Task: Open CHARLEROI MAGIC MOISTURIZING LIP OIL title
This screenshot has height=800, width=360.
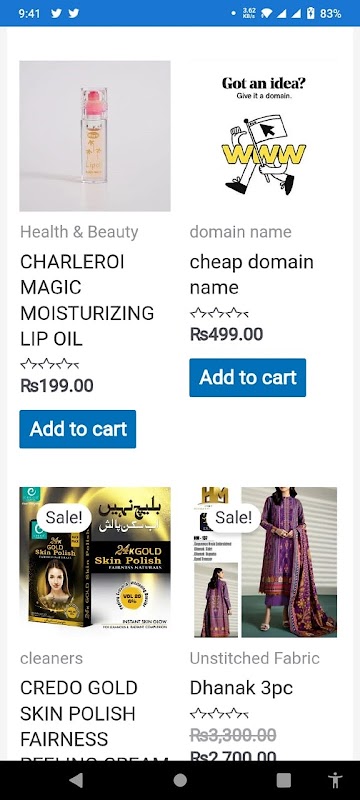Action: pyautogui.click(x=87, y=300)
